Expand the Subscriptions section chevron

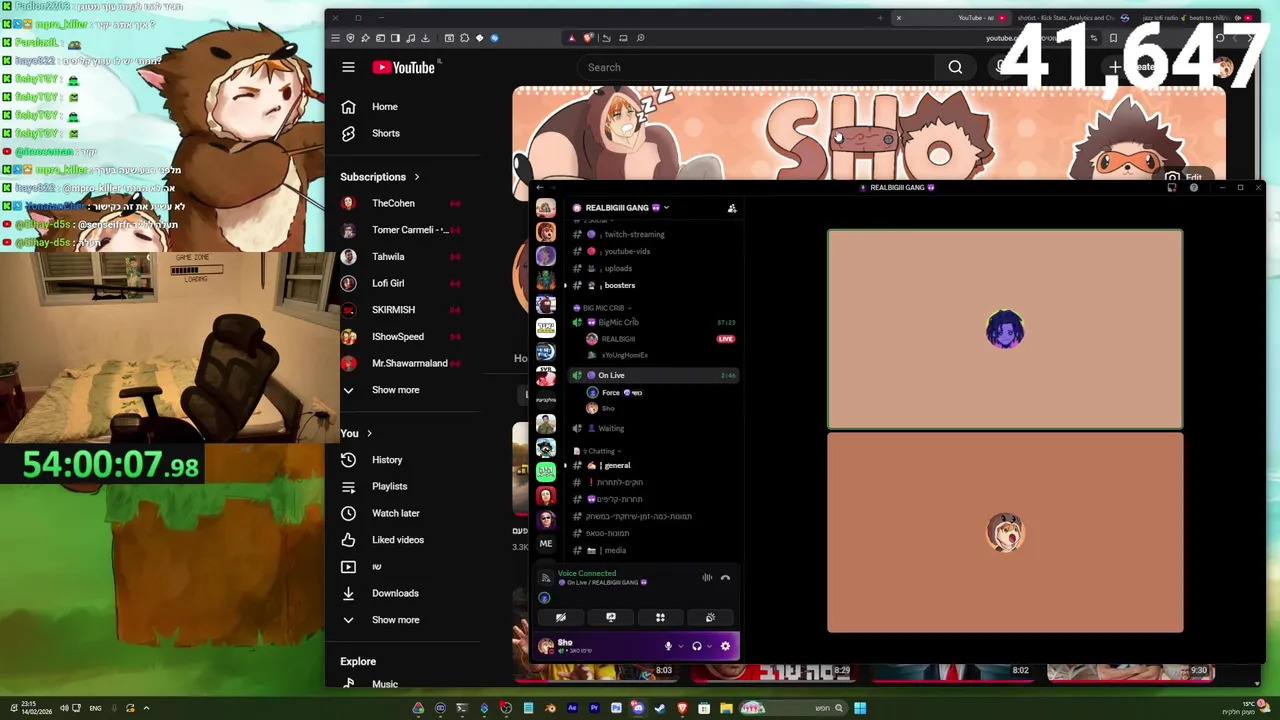click(416, 177)
